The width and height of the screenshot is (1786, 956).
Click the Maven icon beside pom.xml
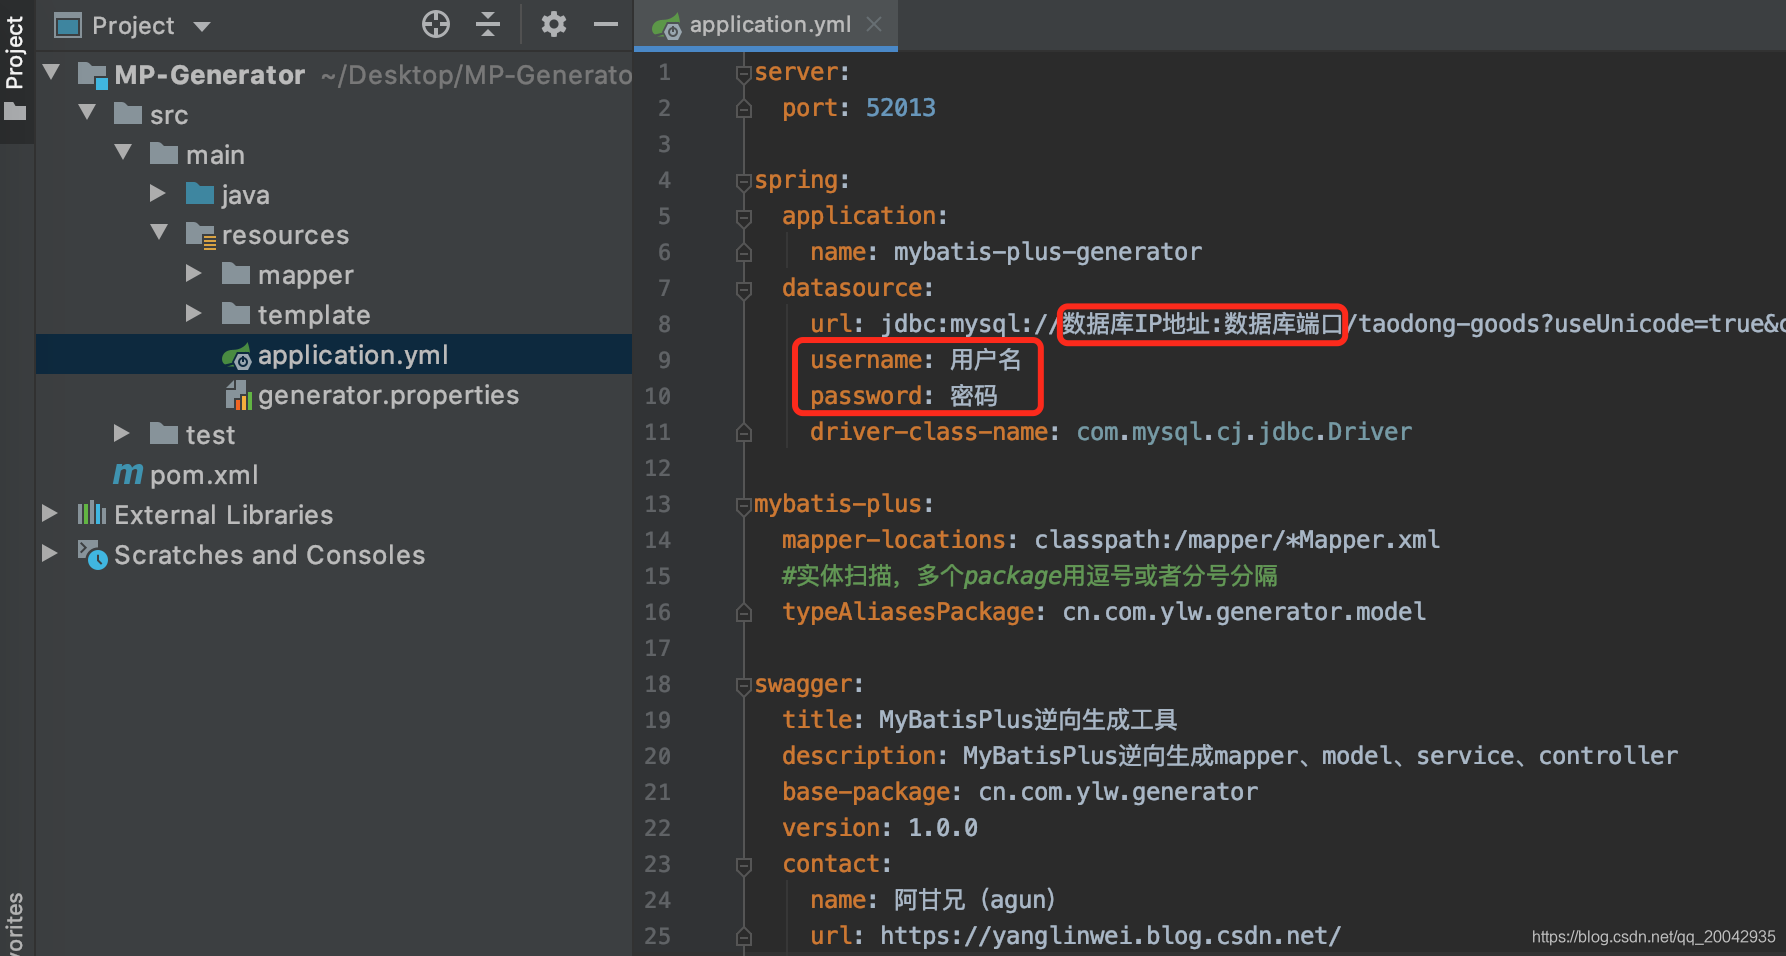pos(128,473)
